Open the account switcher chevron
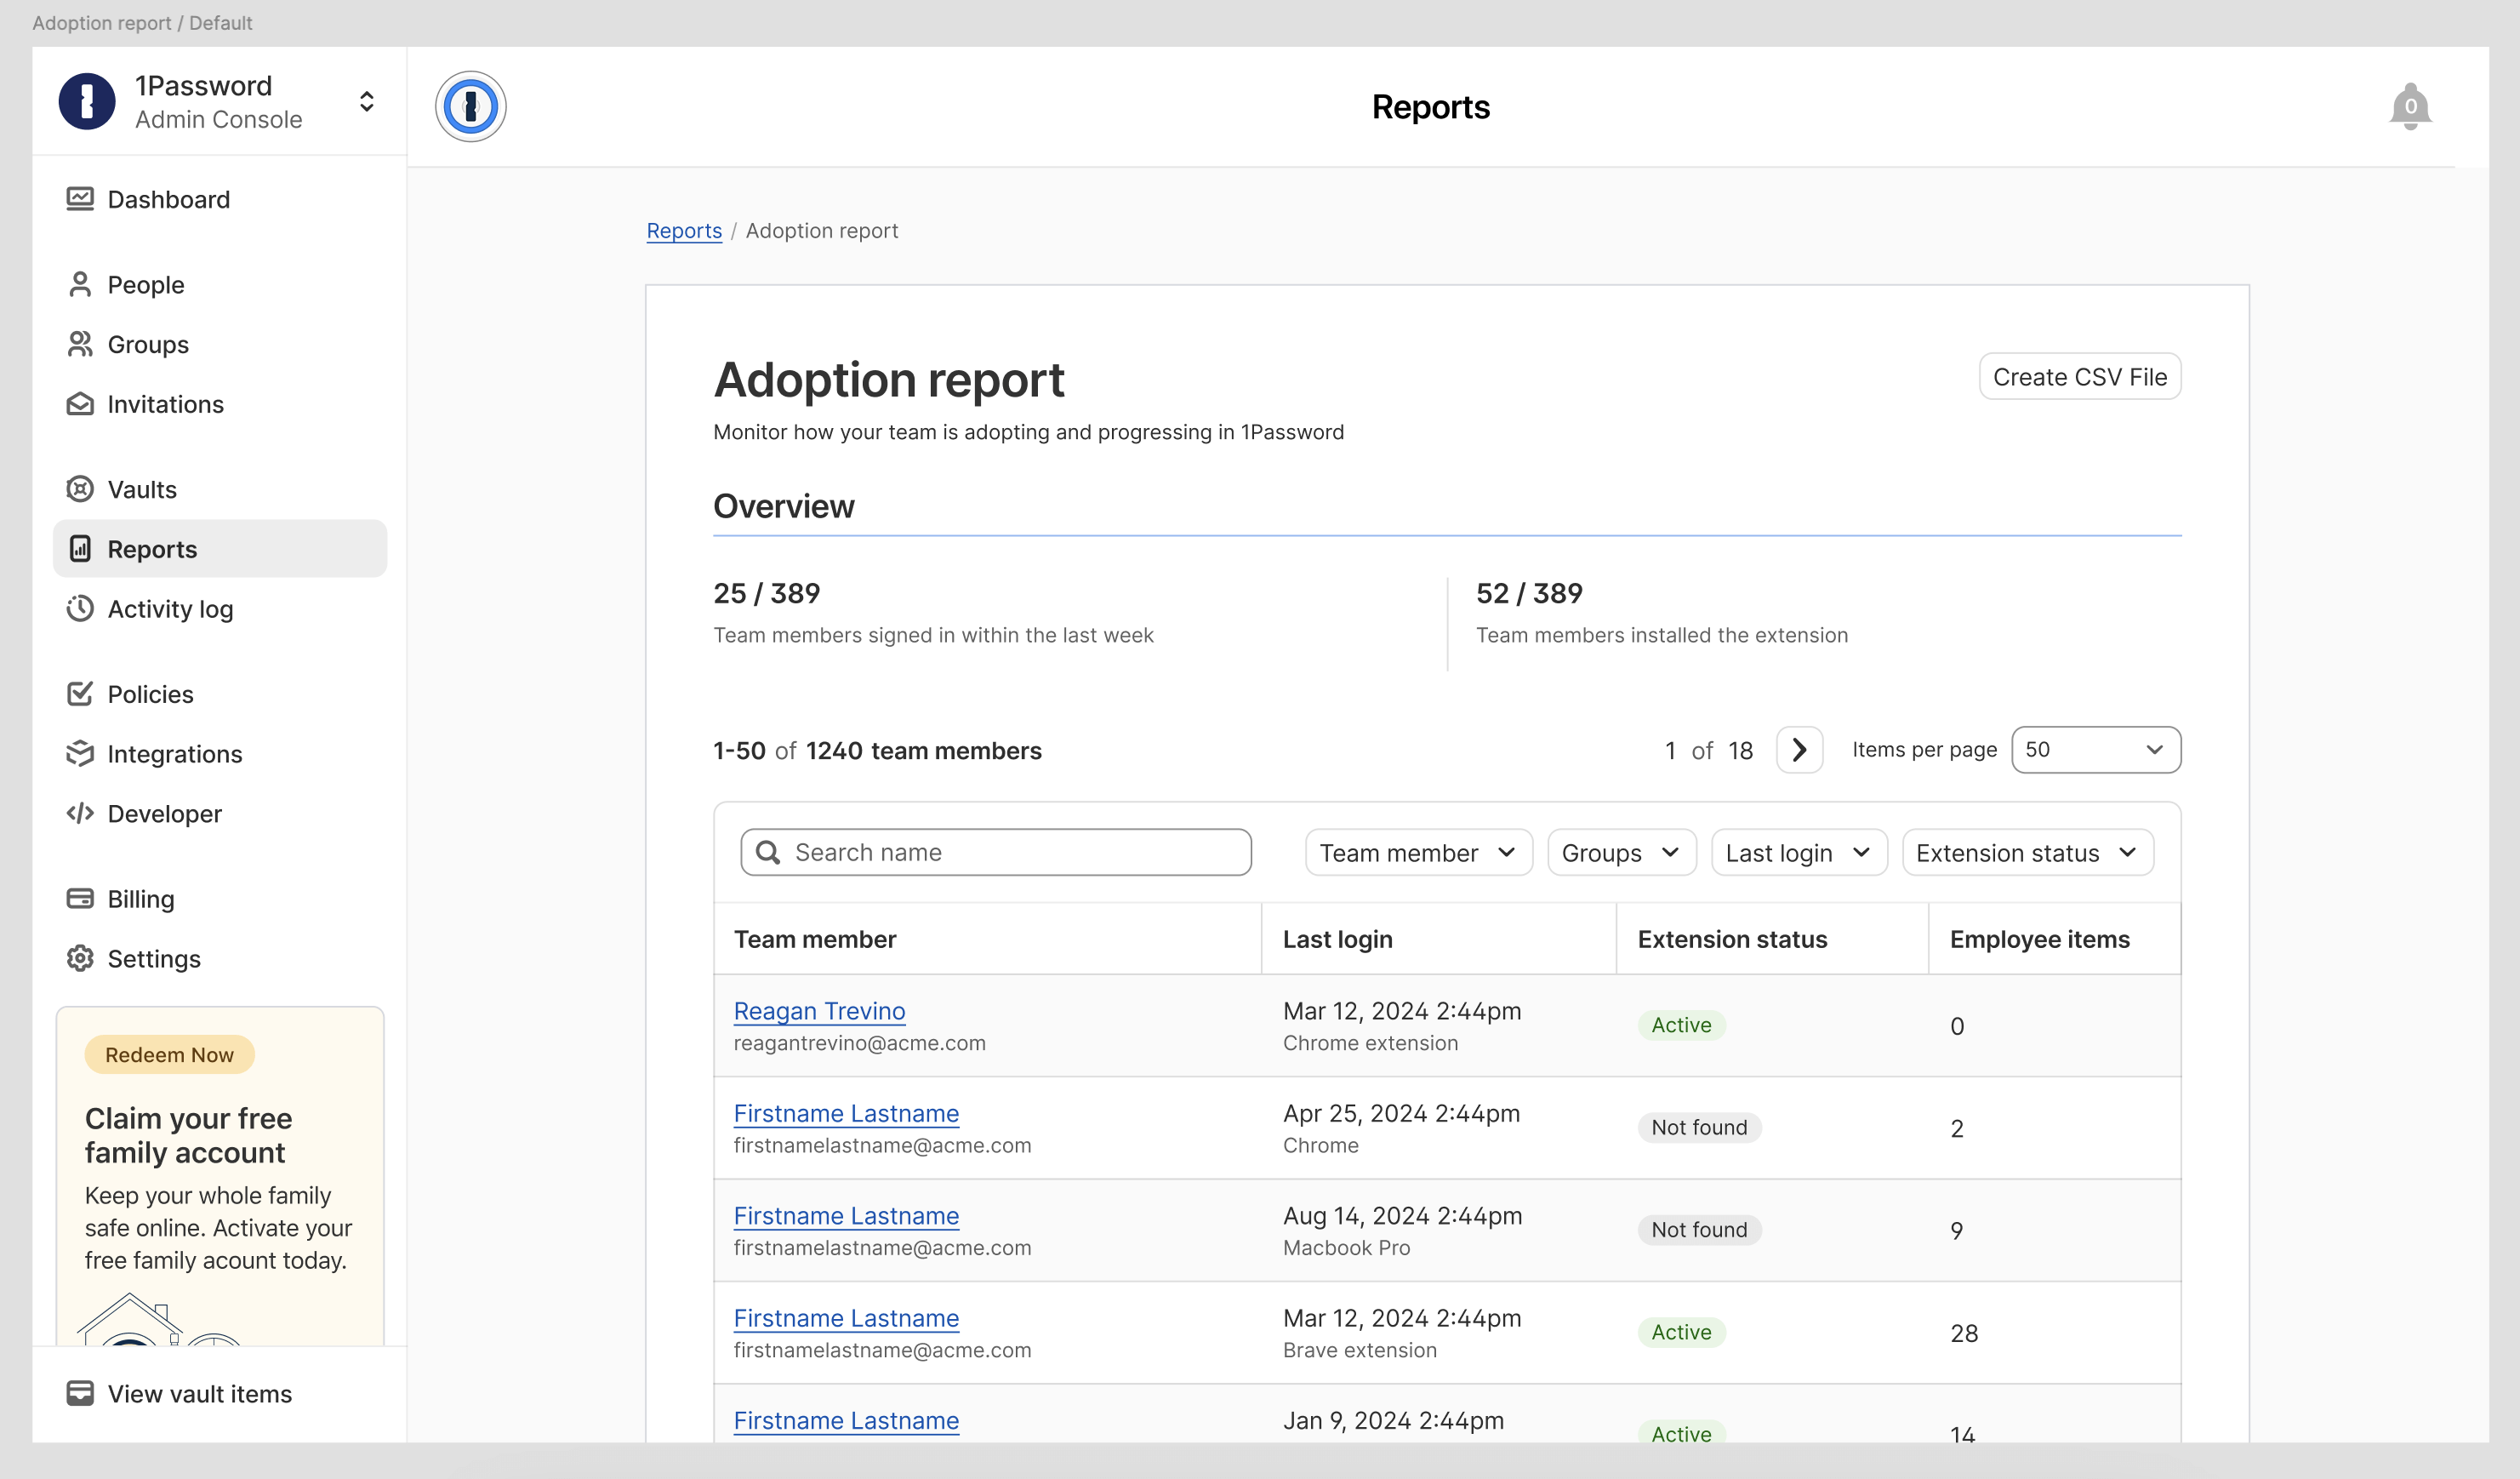The image size is (2520, 1479). click(366, 101)
